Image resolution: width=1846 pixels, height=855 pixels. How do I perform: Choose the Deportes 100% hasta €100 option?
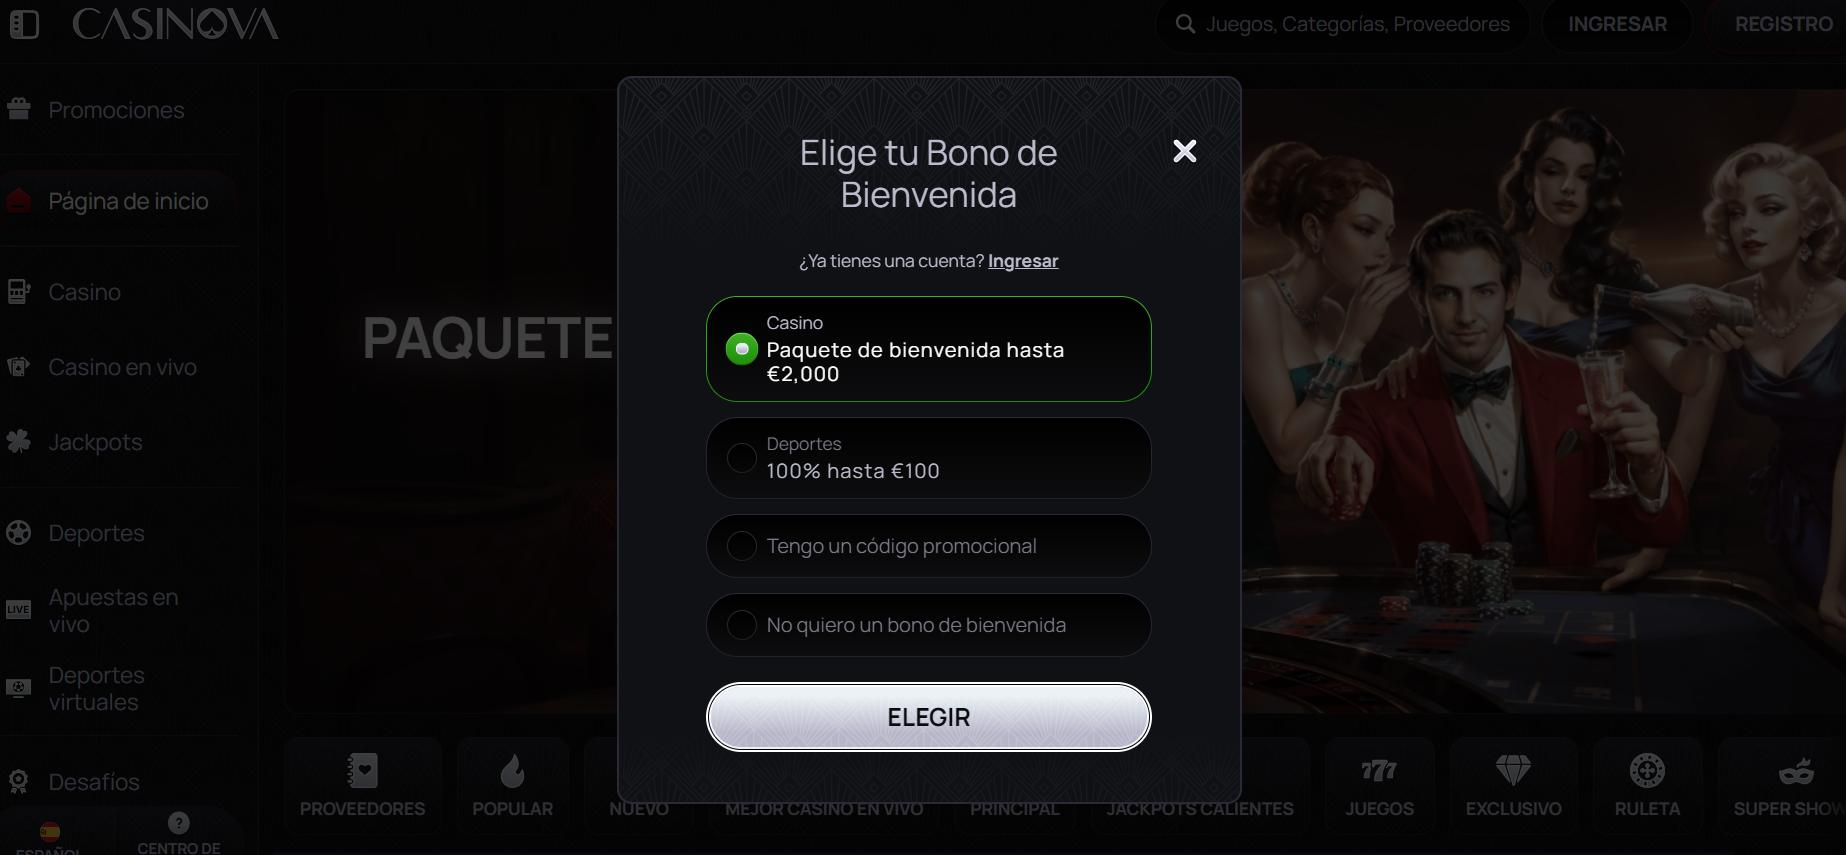(x=929, y=458)
